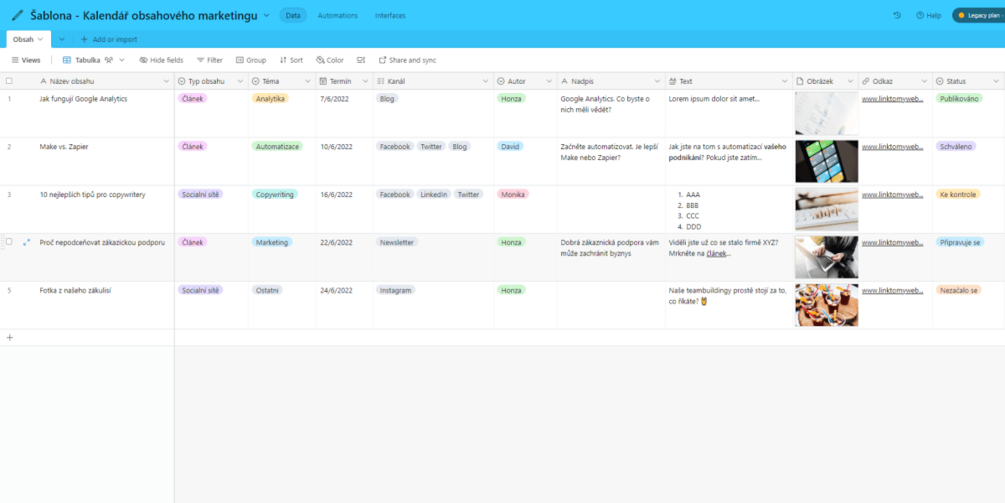Click the Ke kontrole status tag

click(x=958, y=194)
